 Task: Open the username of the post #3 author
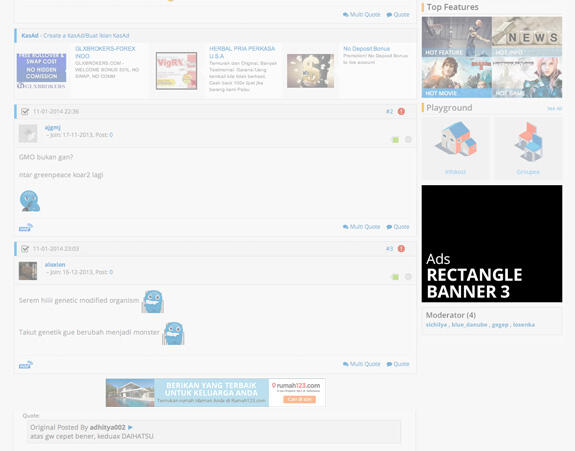[55, 264]
